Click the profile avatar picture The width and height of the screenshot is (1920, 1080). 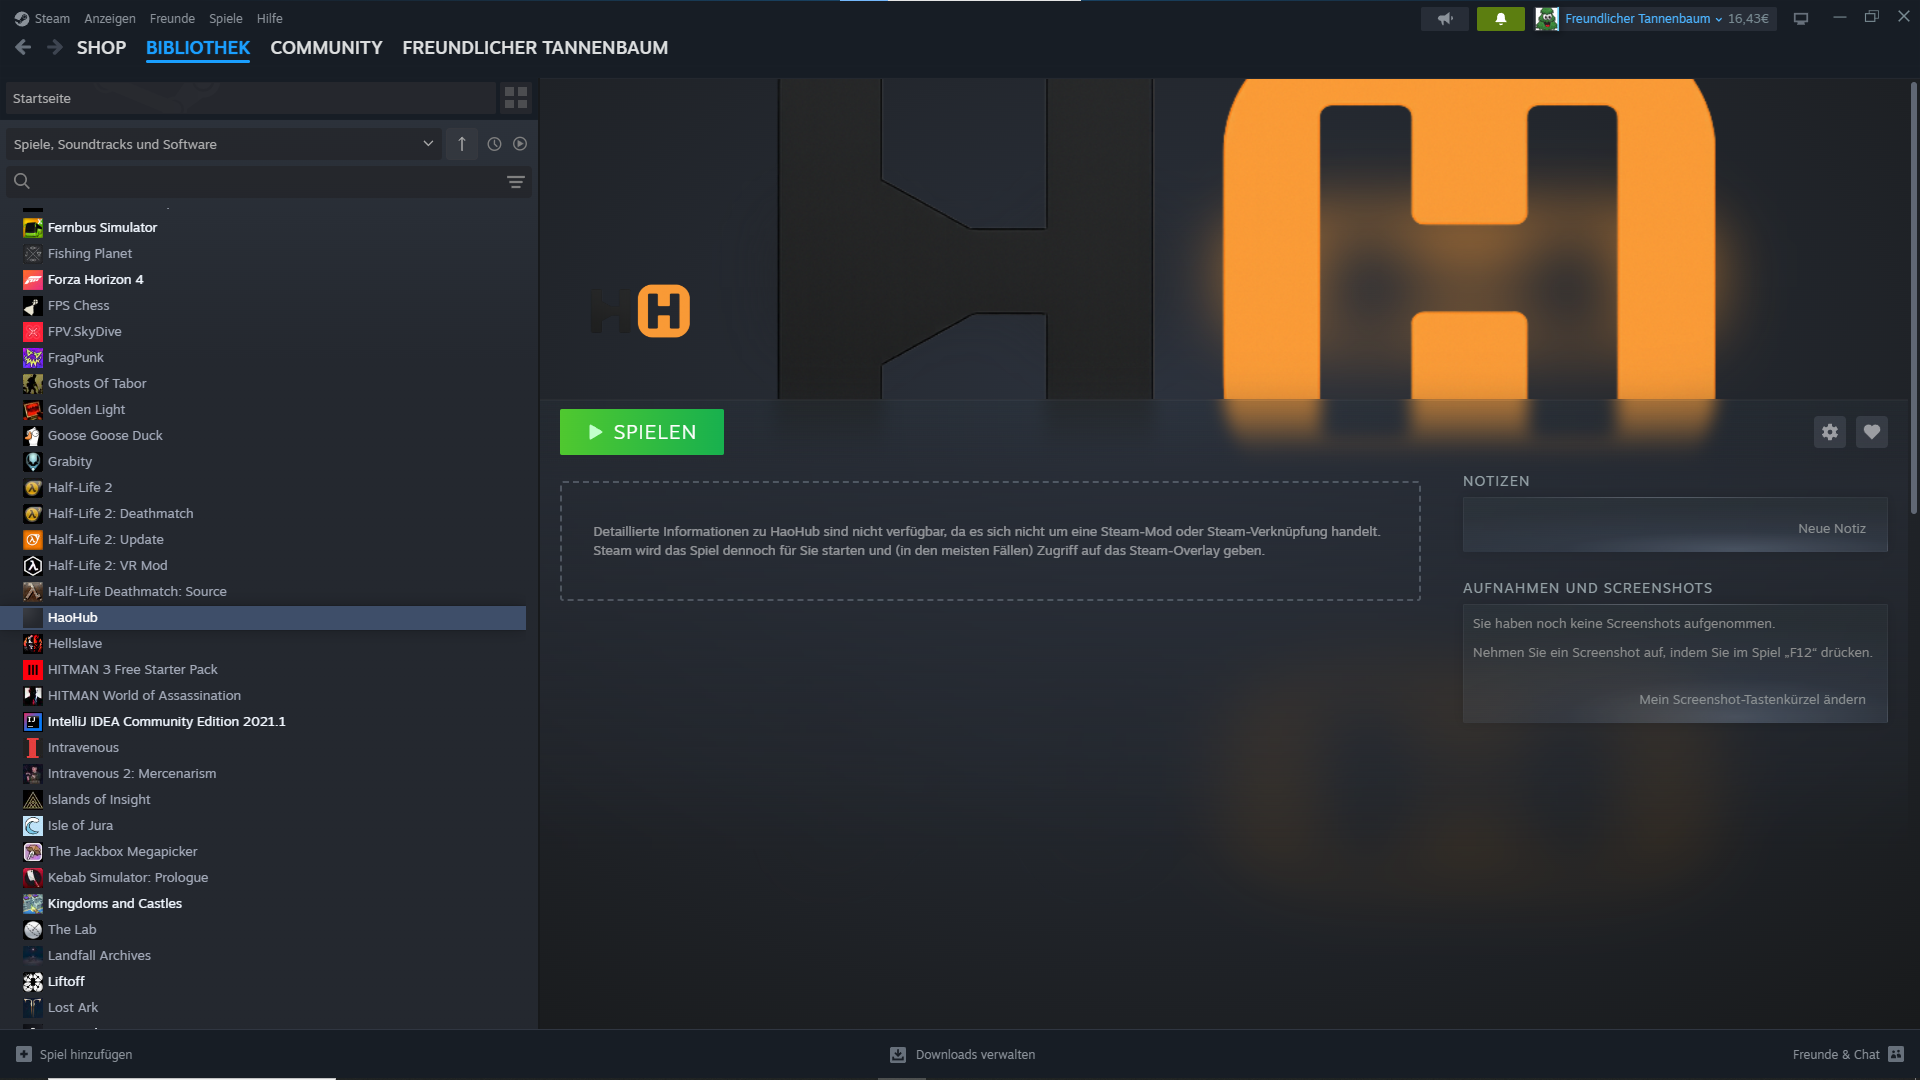[1547, 18]
